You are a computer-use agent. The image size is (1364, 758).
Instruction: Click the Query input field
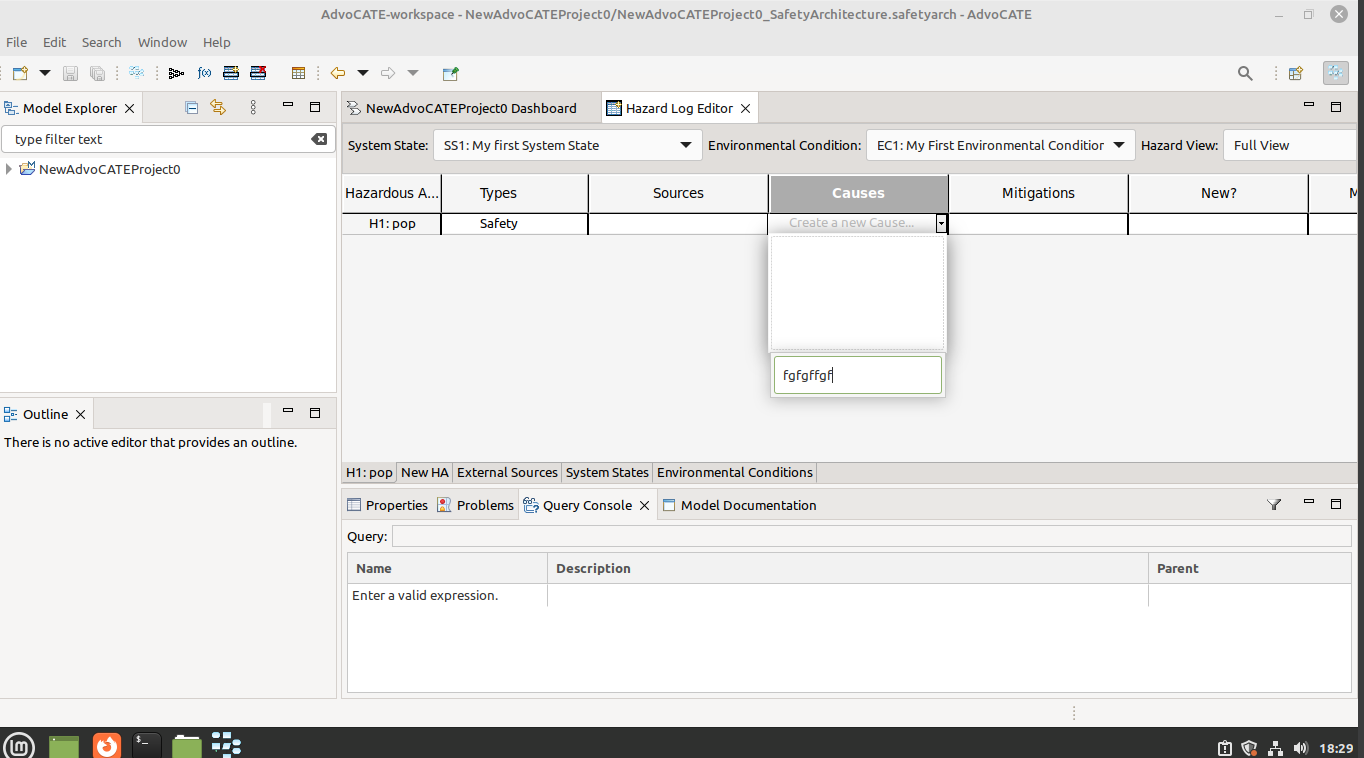(x=872, y=536)
